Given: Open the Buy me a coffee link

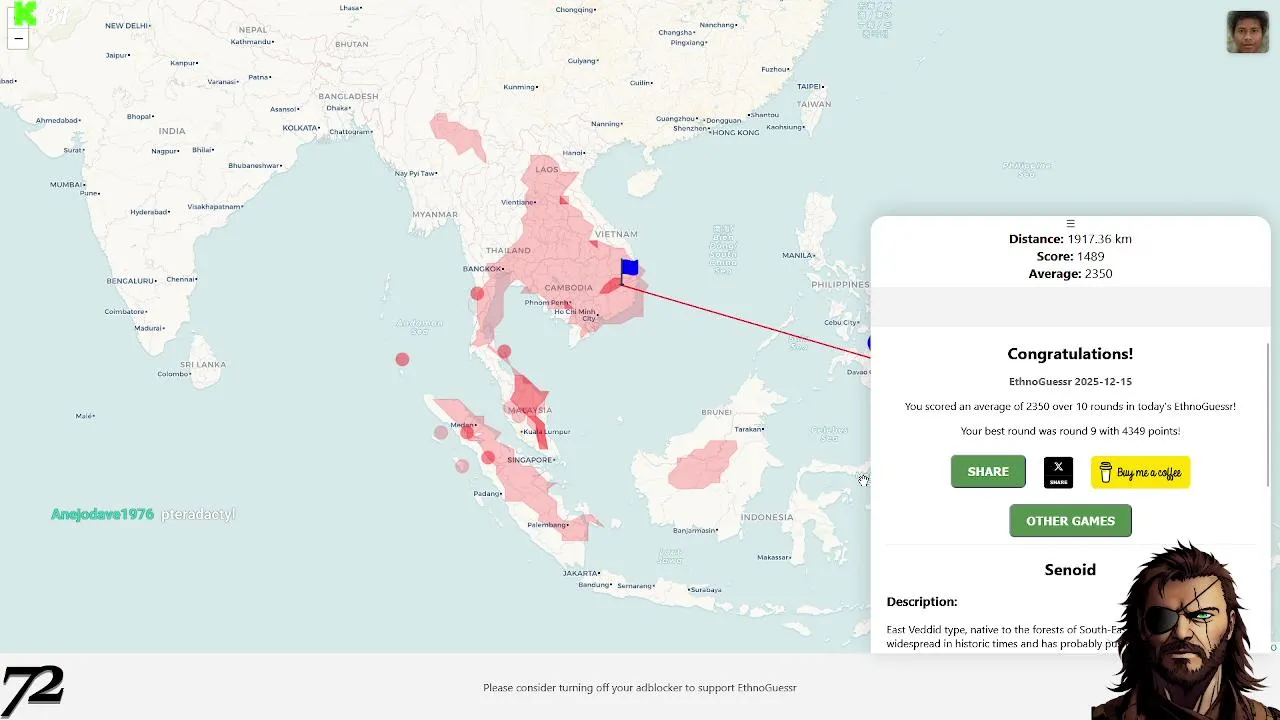Looking at the screenshot, I should point(1140,472).
